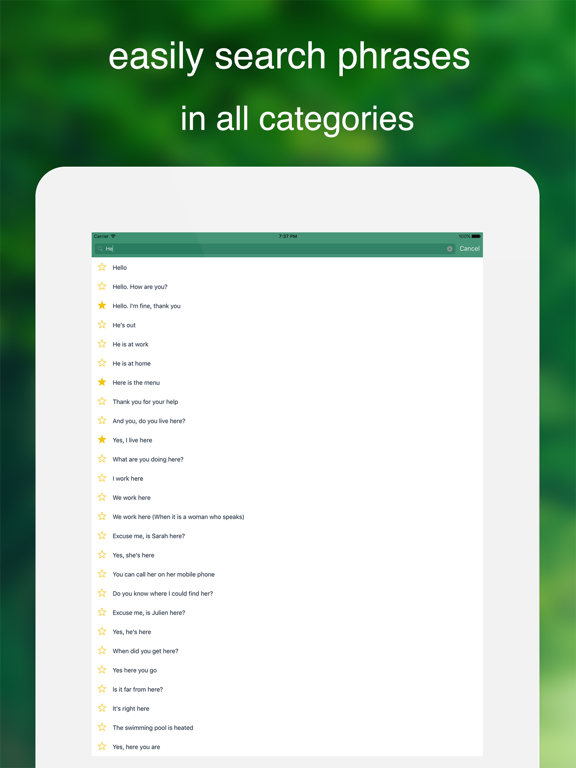Viewport: 576px width, 768px height.
Task: Click the search magnifier icon
Action: click(100, 249)
